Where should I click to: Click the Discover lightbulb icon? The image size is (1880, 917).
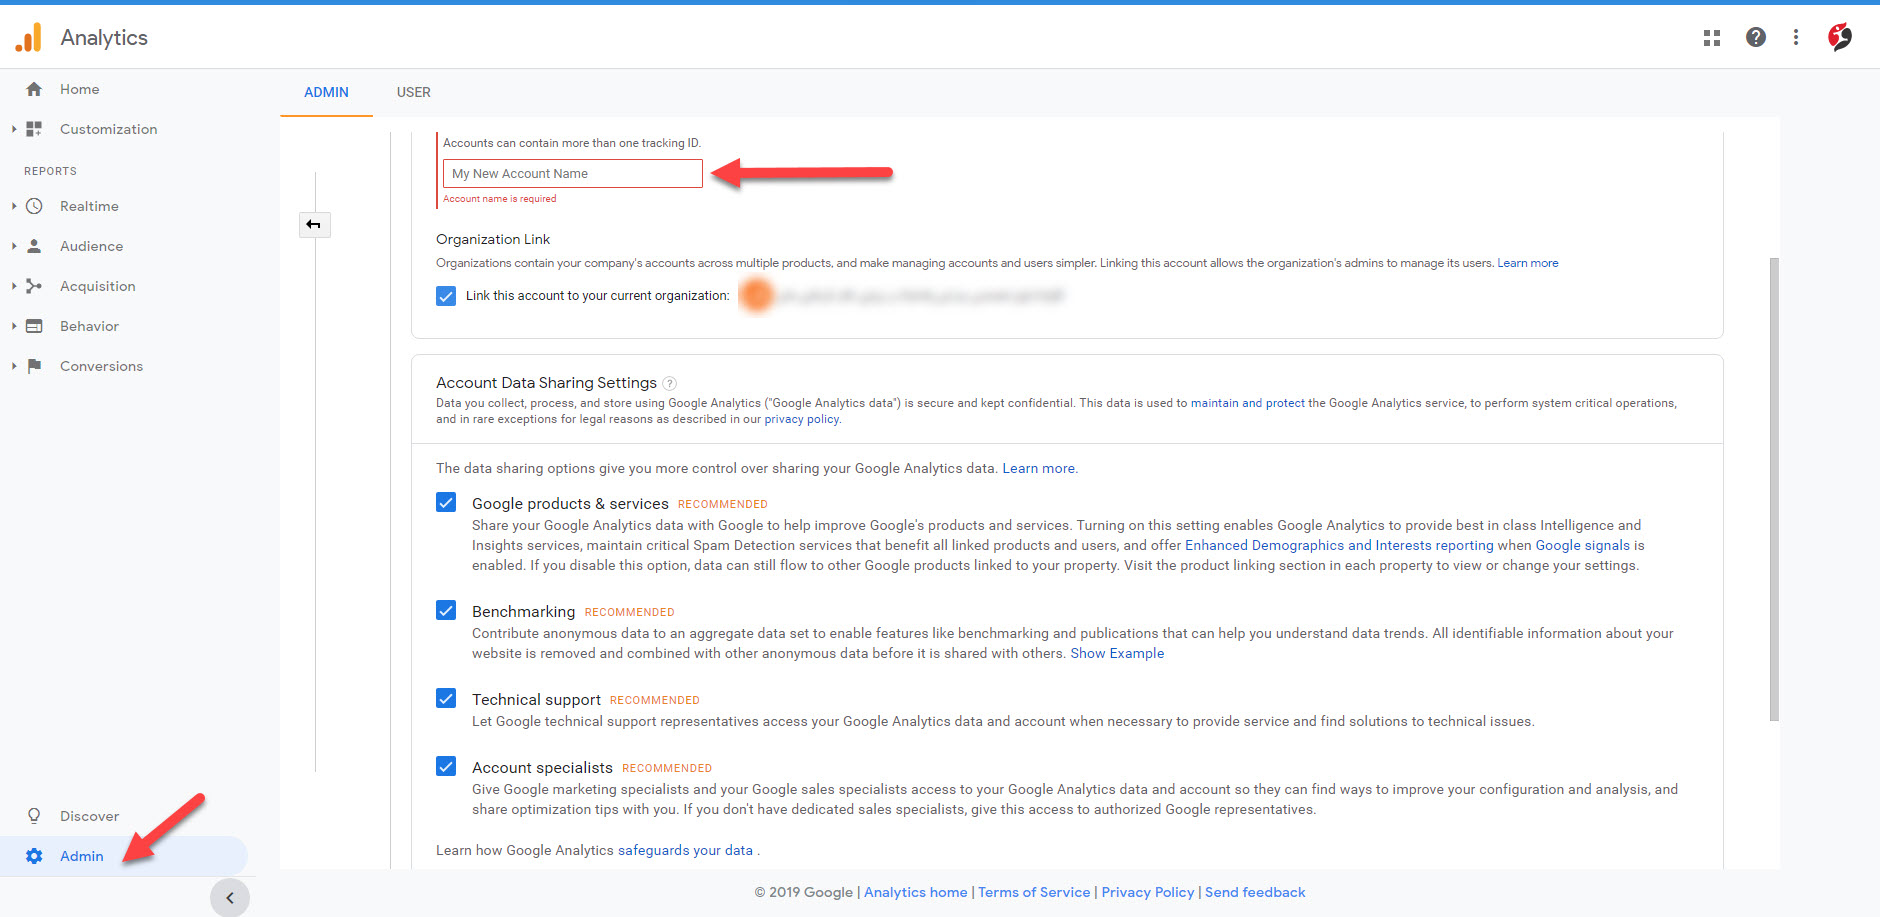click(x=34, y=816)
